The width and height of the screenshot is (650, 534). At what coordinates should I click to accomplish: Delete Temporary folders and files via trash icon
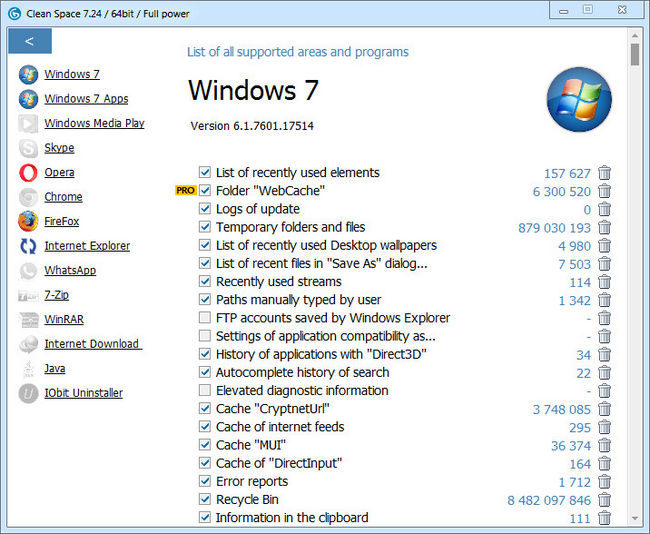tap(604, 227)
